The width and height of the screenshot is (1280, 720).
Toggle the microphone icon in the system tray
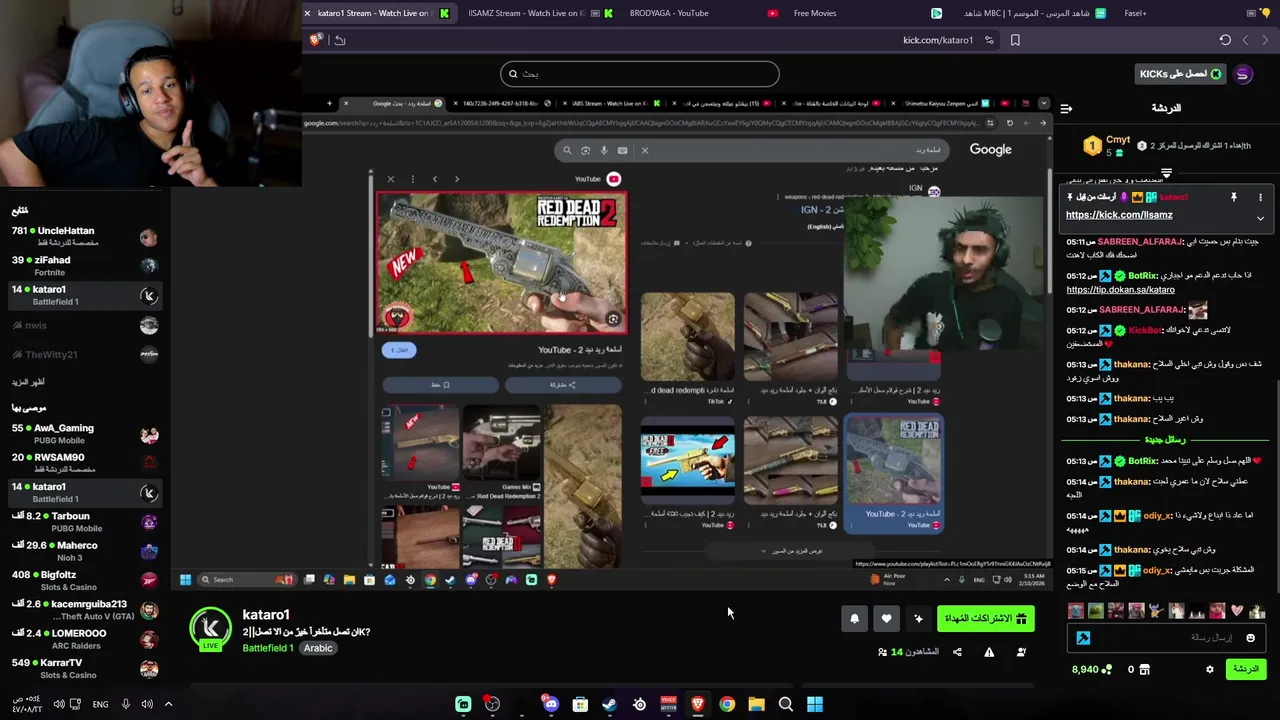click(x=125, y=704)
